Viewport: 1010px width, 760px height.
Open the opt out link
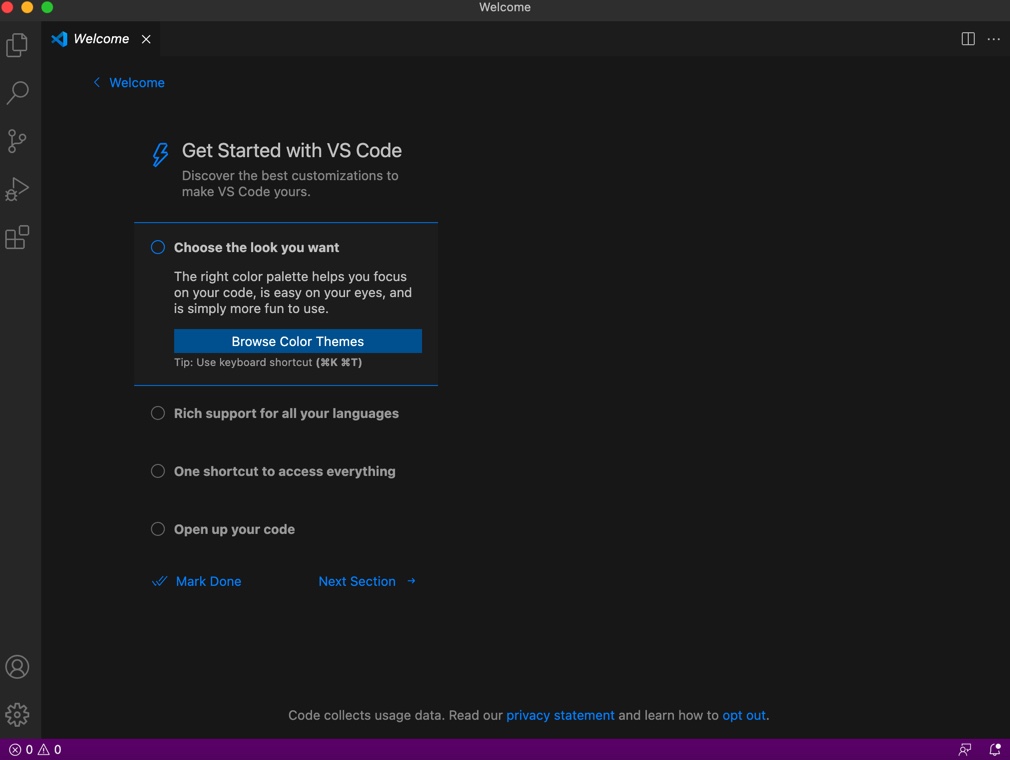pos(744,715)
